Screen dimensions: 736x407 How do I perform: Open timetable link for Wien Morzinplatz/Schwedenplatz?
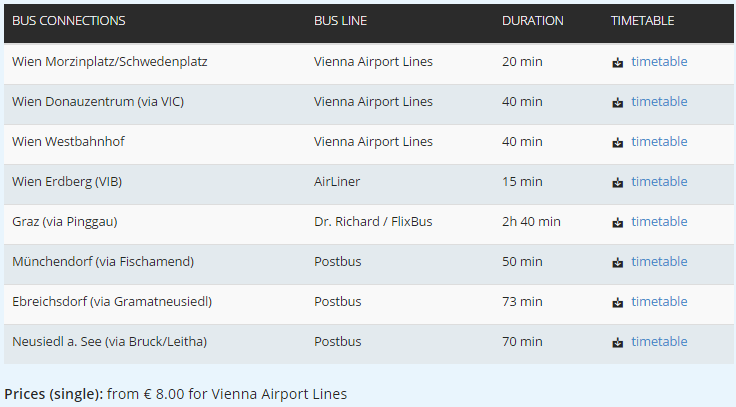[x=659, y=61]
